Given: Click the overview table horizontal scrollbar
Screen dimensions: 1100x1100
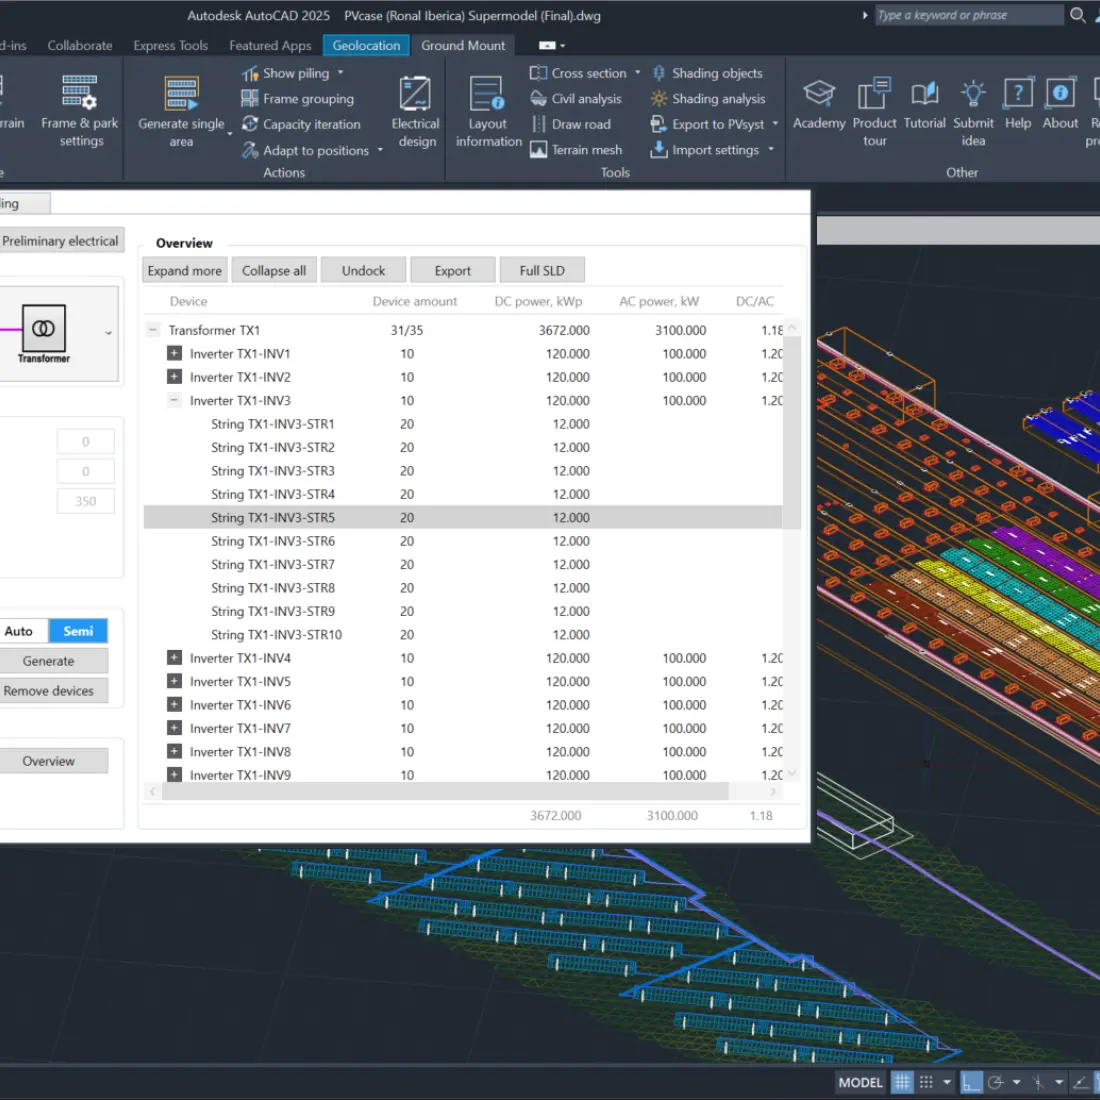Looking at the screenshot, I should click(x=445, y=792).
